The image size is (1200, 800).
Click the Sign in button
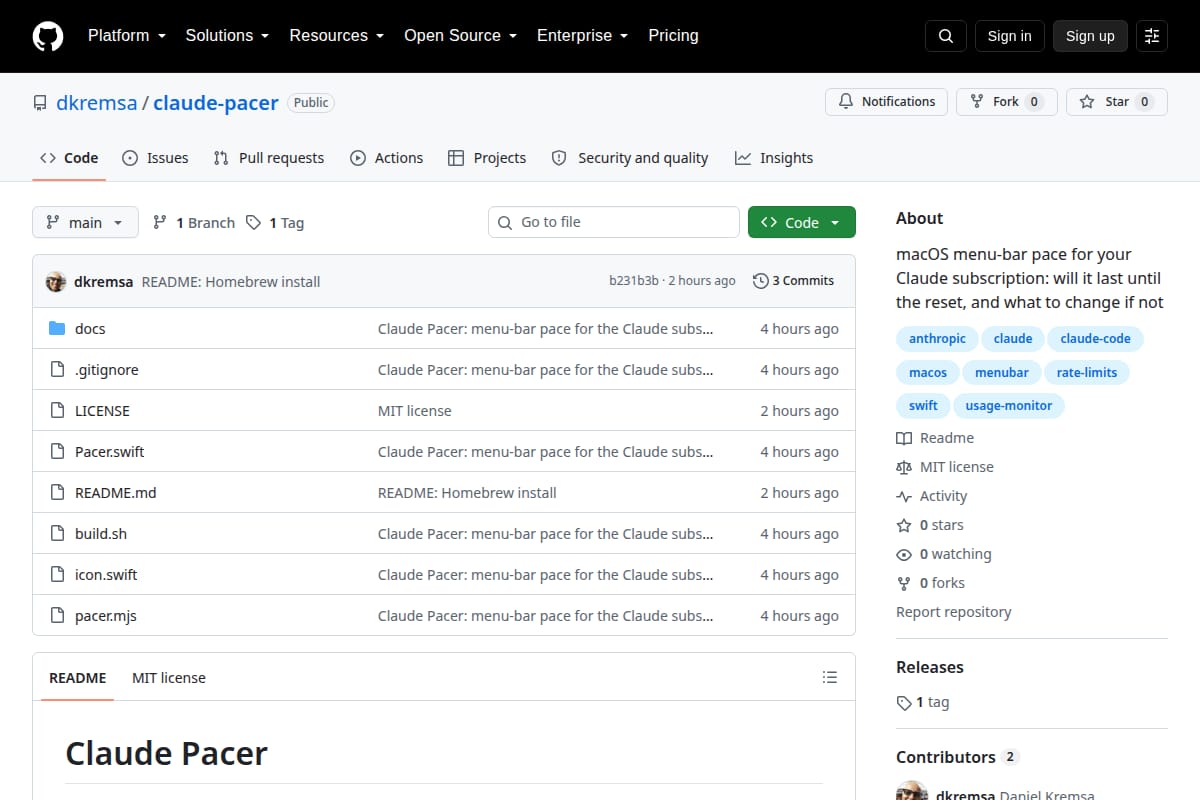click(x=1009, y=36)
